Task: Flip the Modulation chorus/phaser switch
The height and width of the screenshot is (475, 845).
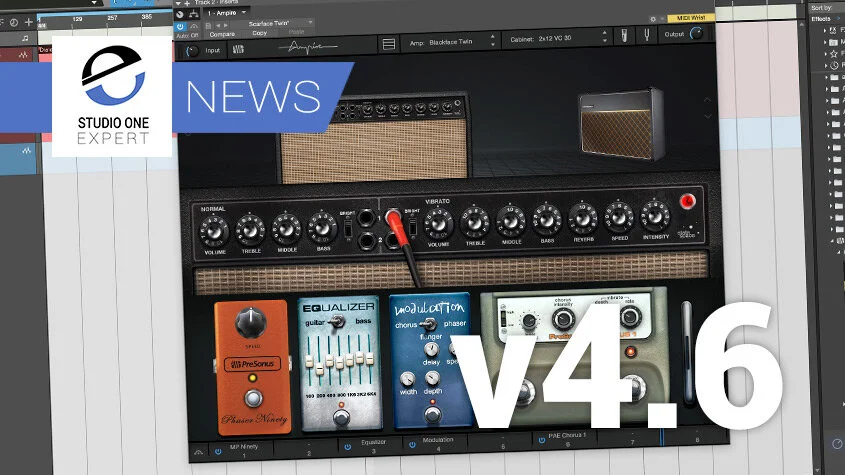Action: click(x=430, y=323)
